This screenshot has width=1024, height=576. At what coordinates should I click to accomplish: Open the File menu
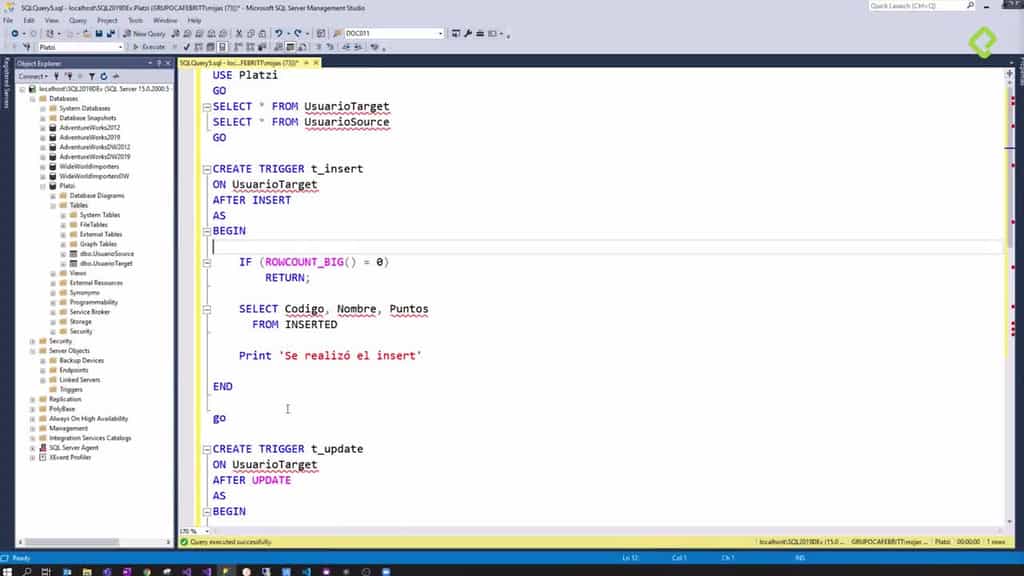[8, 20]
